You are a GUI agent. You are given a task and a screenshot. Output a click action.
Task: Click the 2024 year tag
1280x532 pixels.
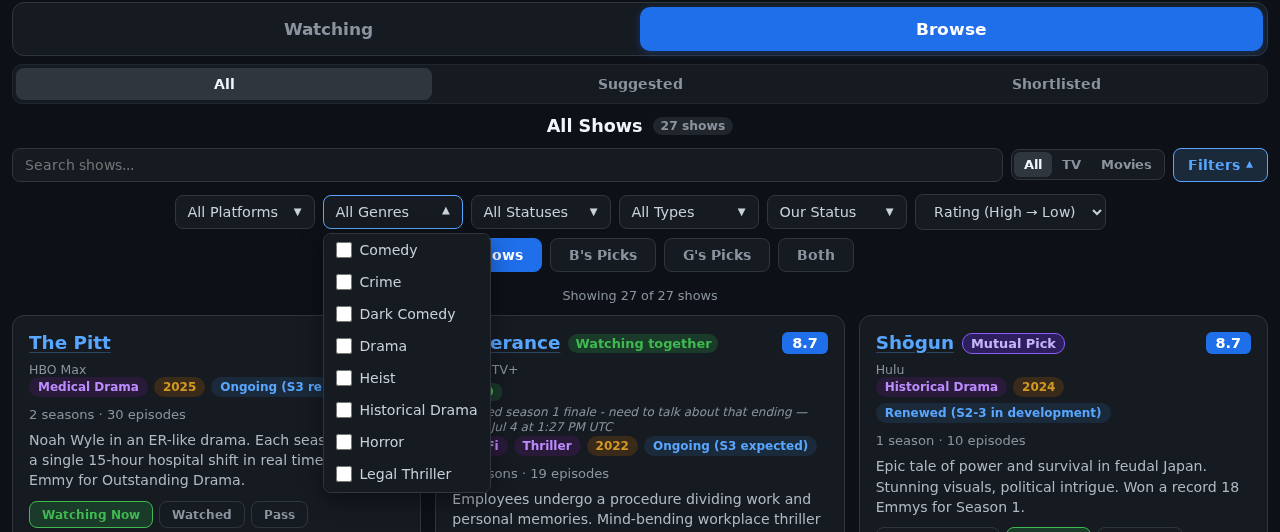click(1038, 387)
